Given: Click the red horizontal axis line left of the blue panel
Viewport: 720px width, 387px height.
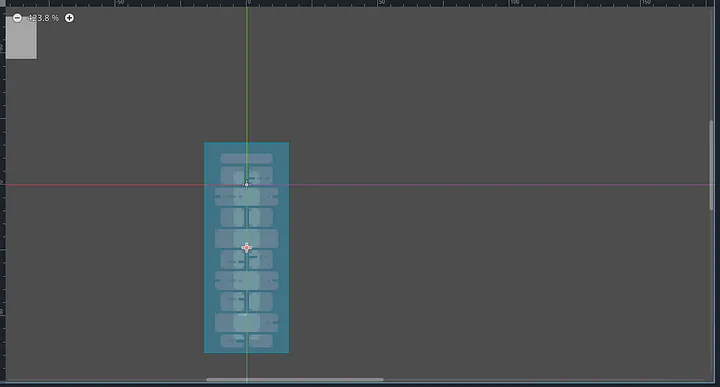Looking at the screenshot, I should click(x=105, y=185).
